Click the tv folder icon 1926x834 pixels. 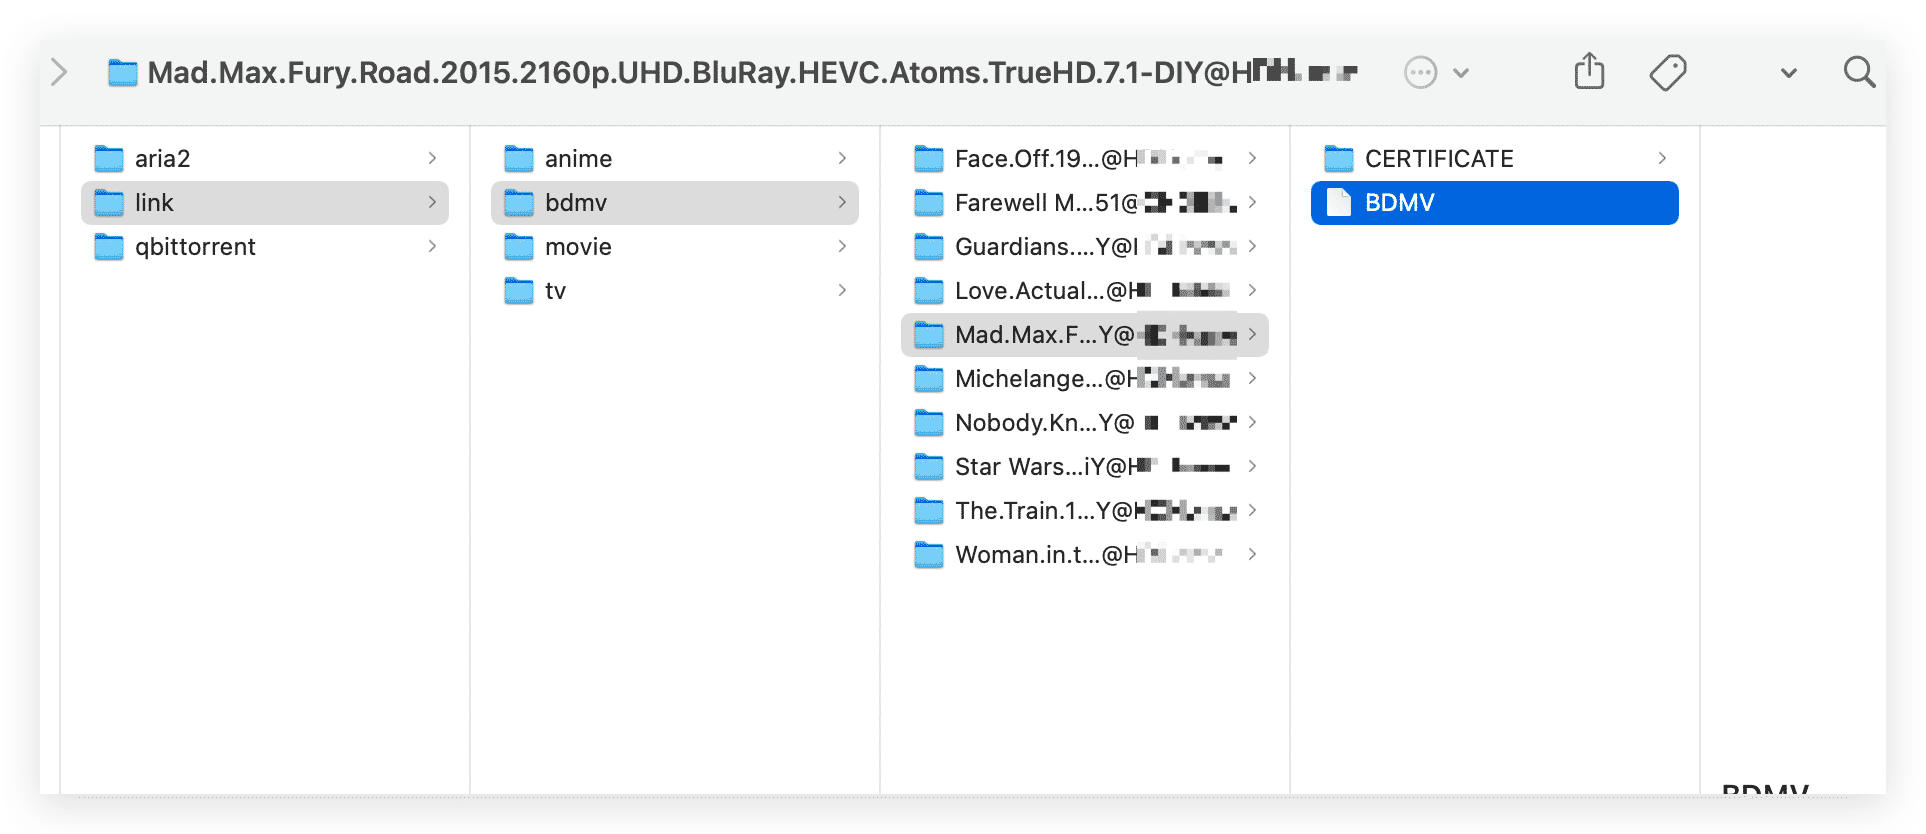519,291
